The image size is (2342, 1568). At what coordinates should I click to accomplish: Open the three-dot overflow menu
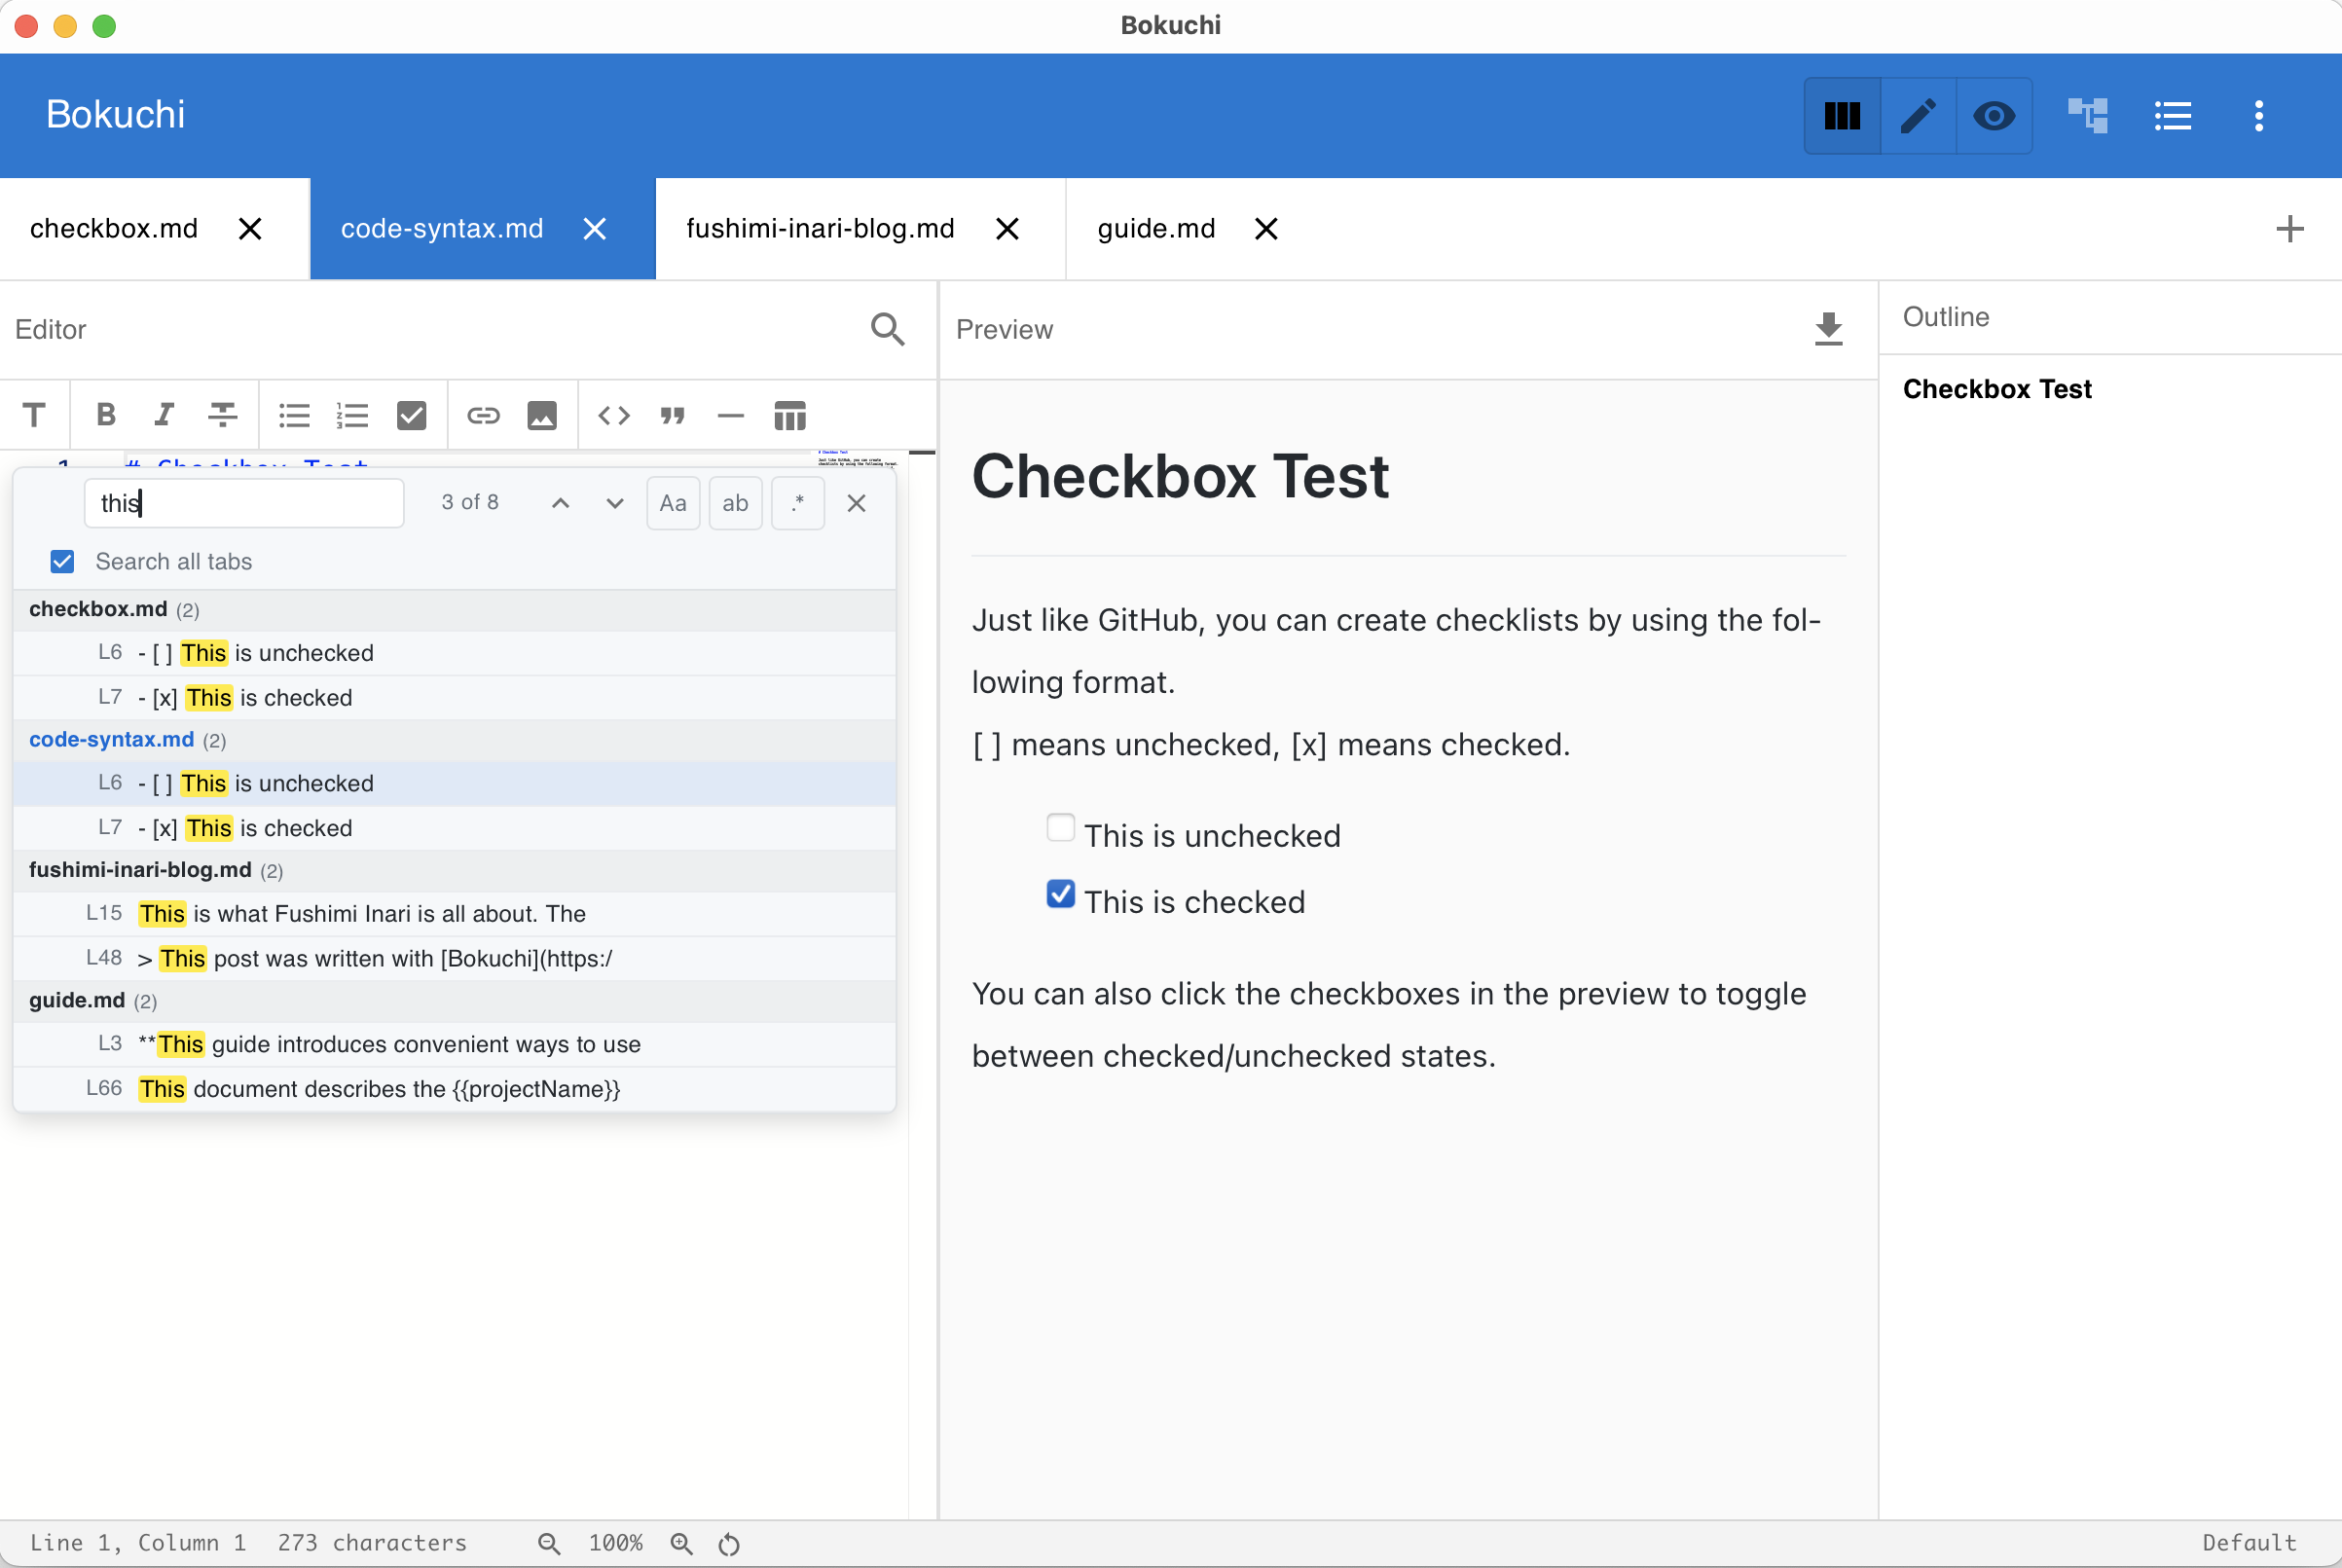[2259, 116]
